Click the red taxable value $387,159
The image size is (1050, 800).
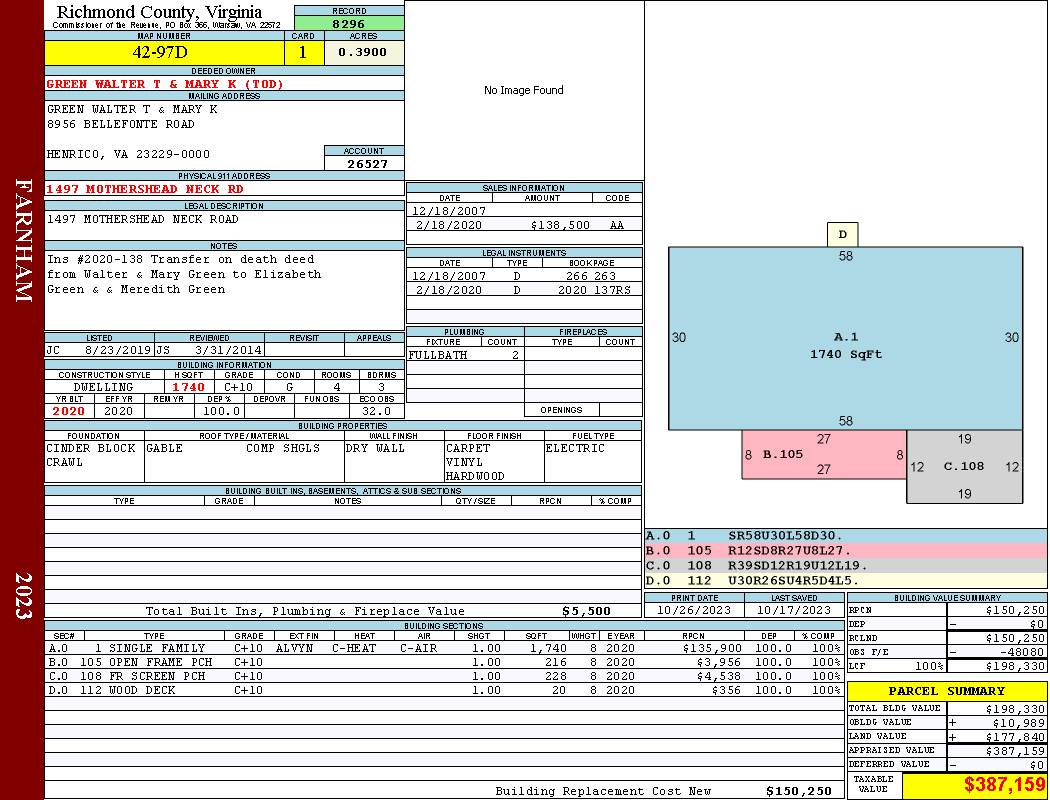(1004, 785)
